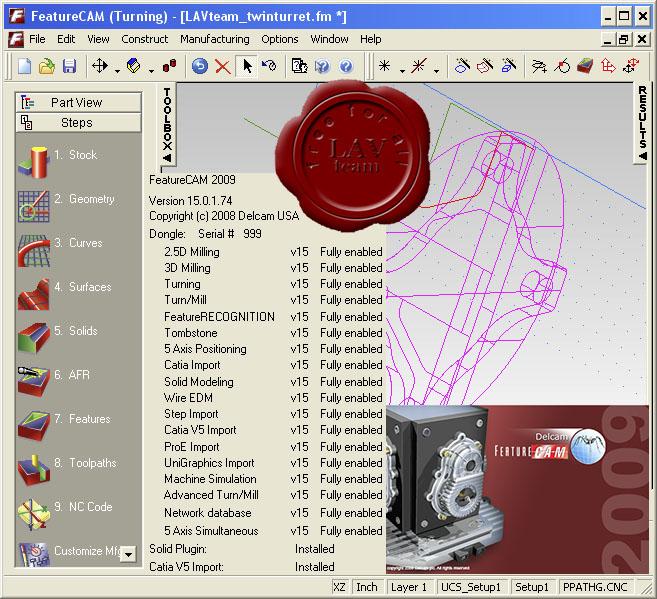Screen dimensions: 657x599
Task: Click the red UCS axes icon
Action: tap(608, 66)
